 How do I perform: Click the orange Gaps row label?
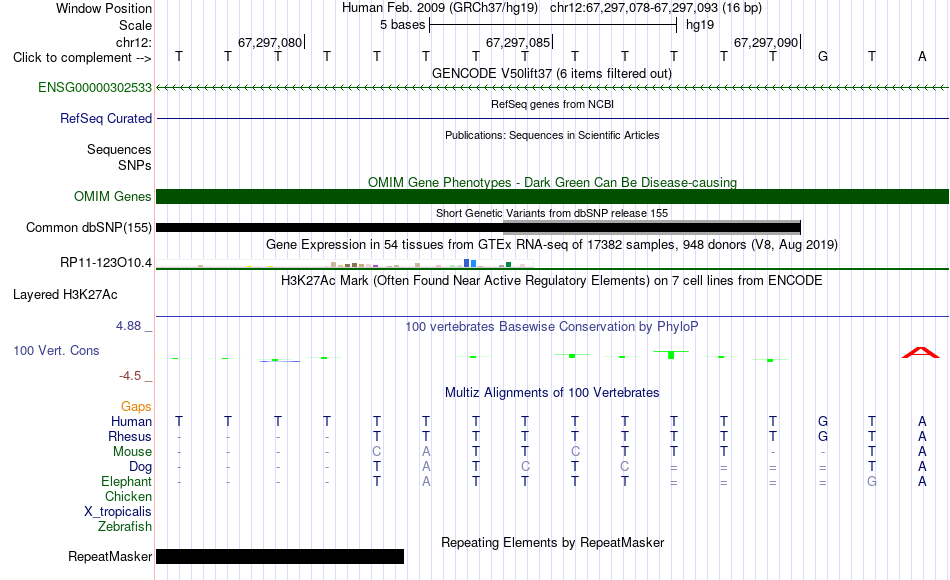click(136, 406)
